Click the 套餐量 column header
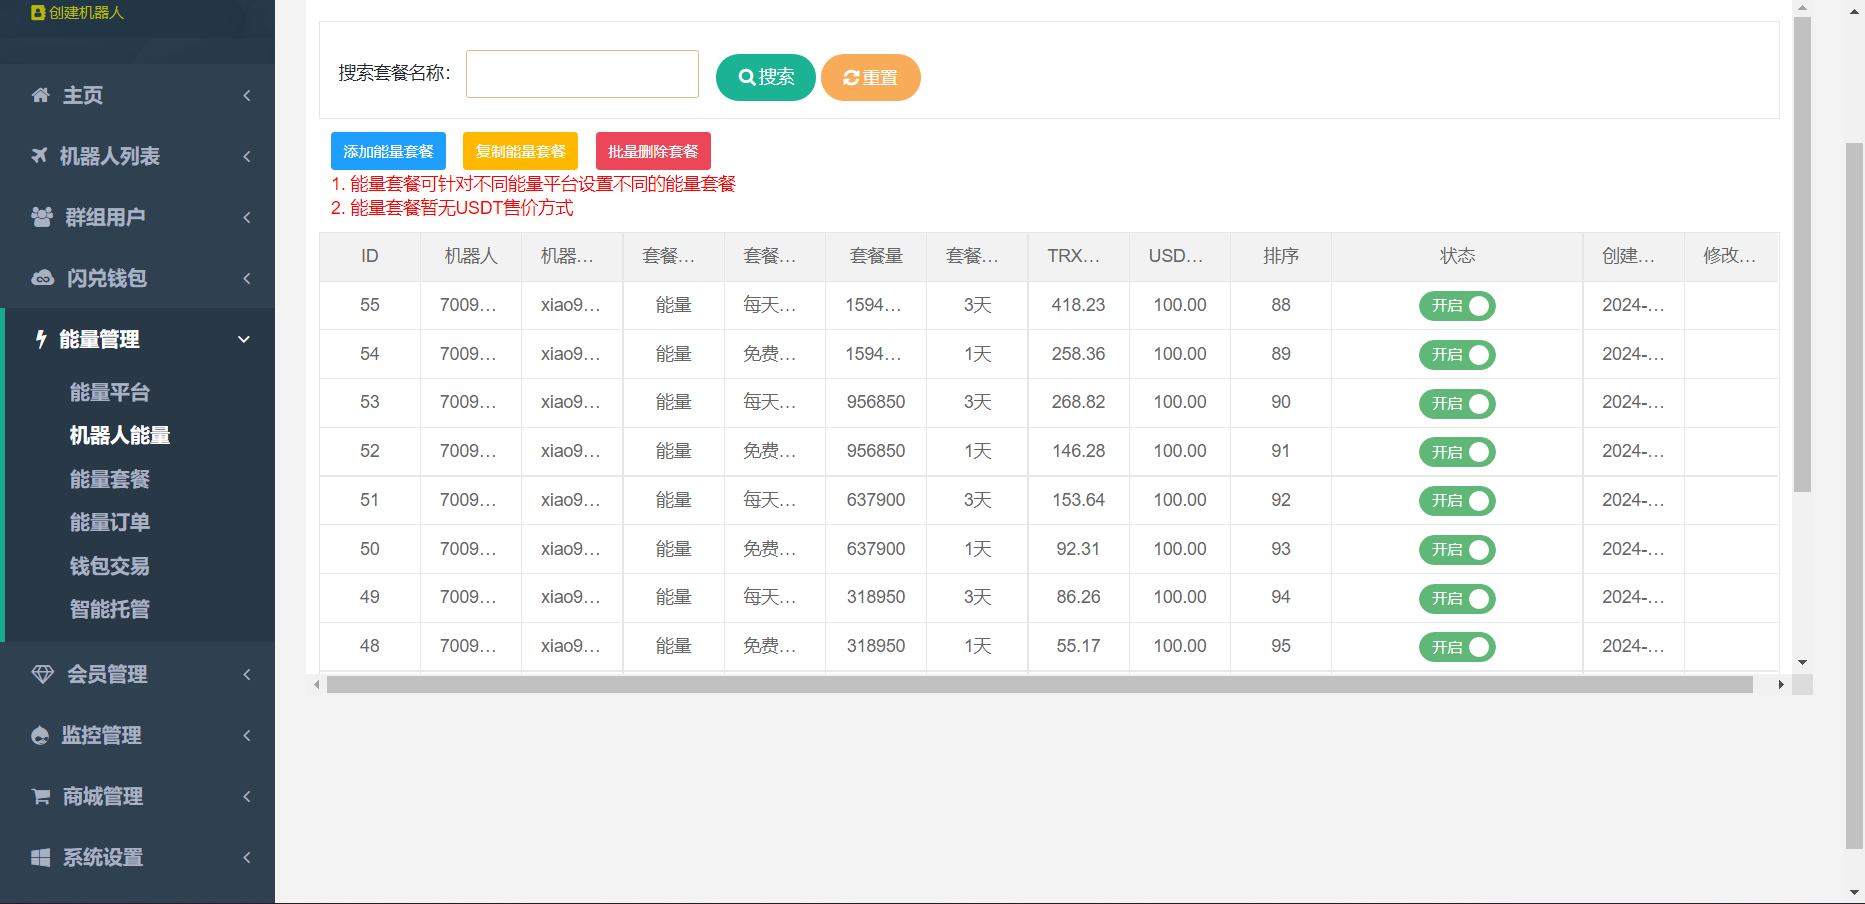Screen dimensions: 1865x904 pyautogui.click(x=876, y=256)
